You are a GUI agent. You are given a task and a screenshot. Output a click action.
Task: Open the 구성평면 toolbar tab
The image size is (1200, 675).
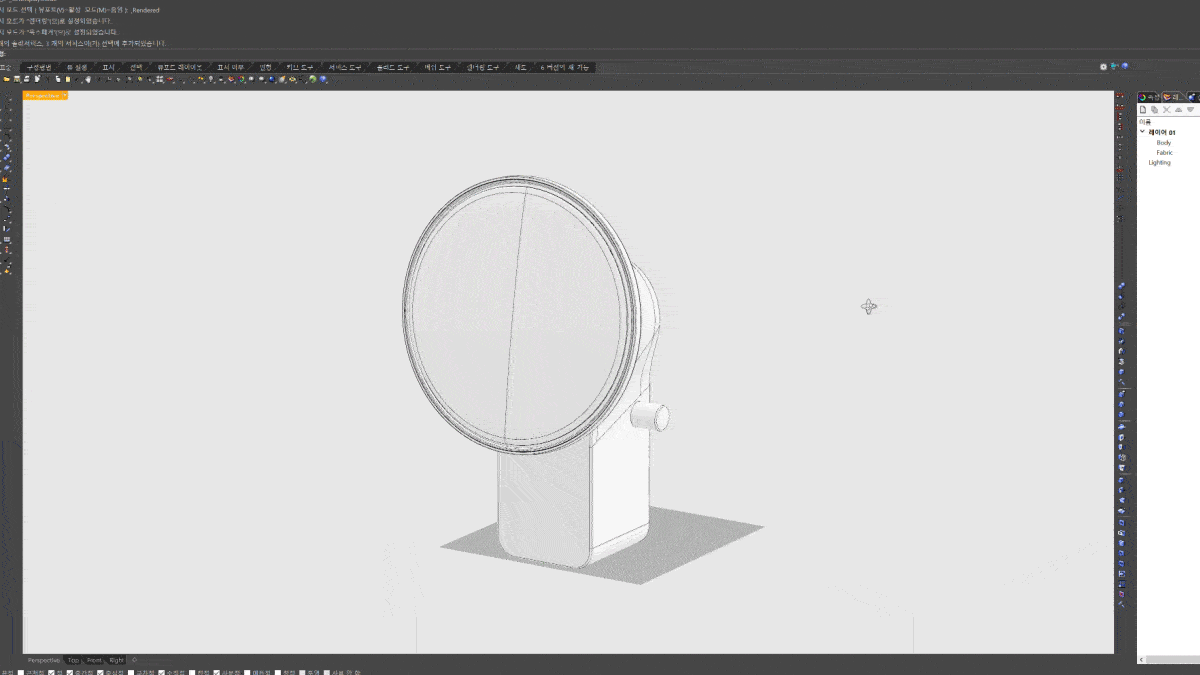[x=39, y=67]
